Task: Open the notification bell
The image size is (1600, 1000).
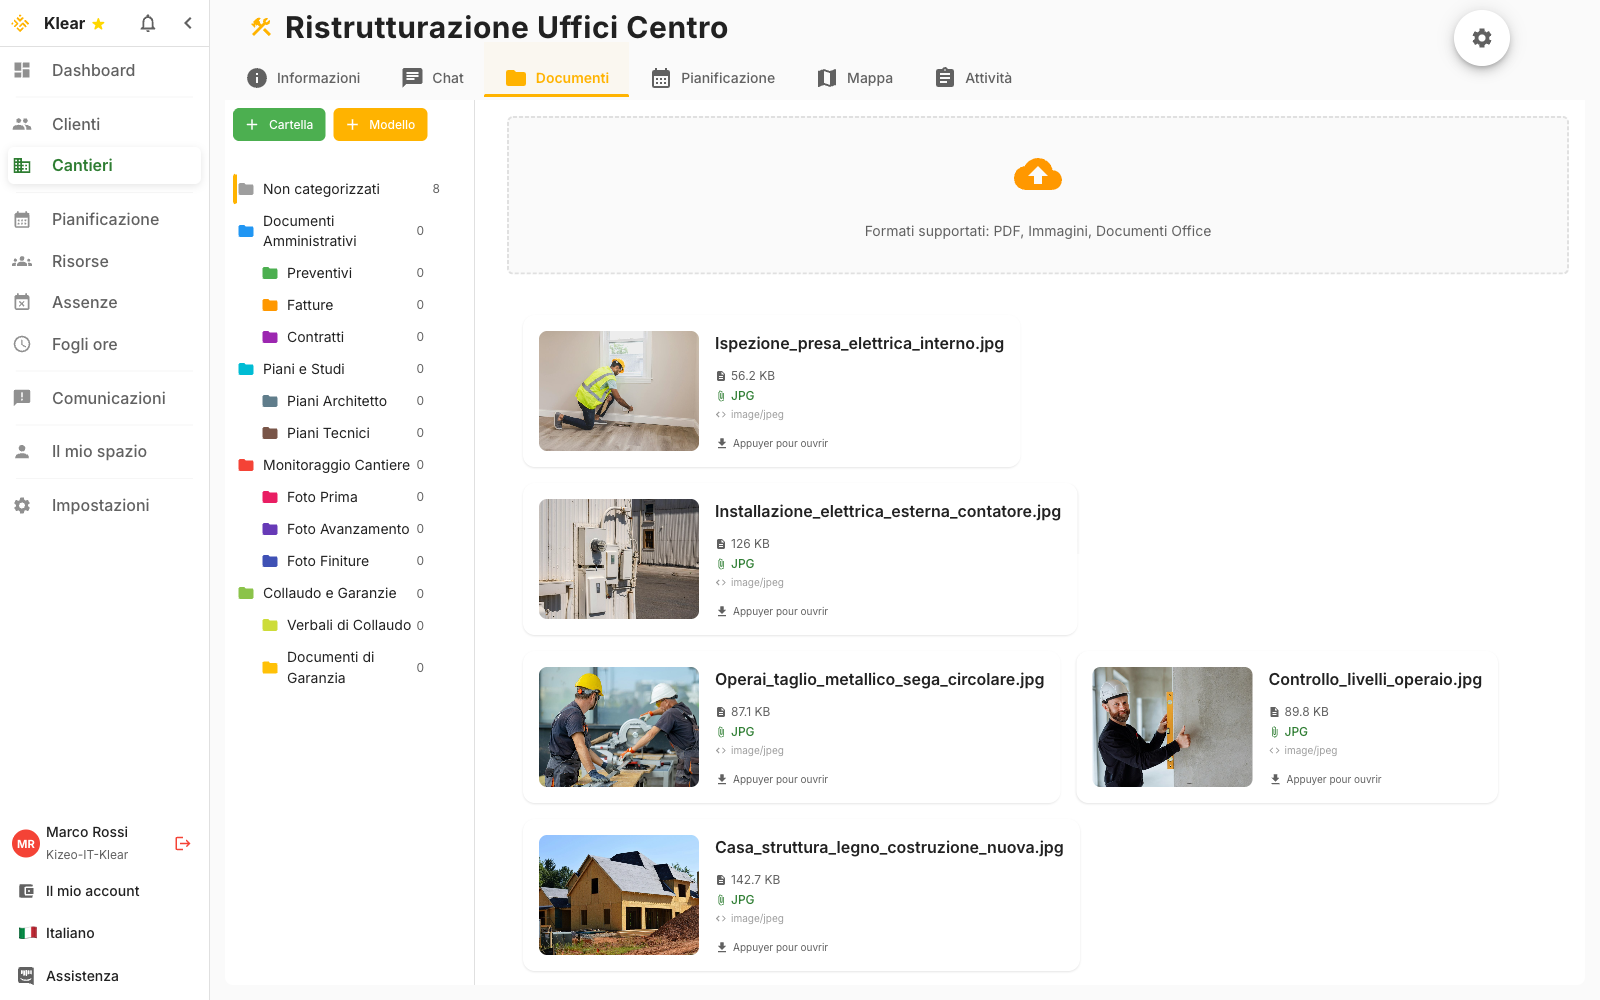Action: pos(147,22)
